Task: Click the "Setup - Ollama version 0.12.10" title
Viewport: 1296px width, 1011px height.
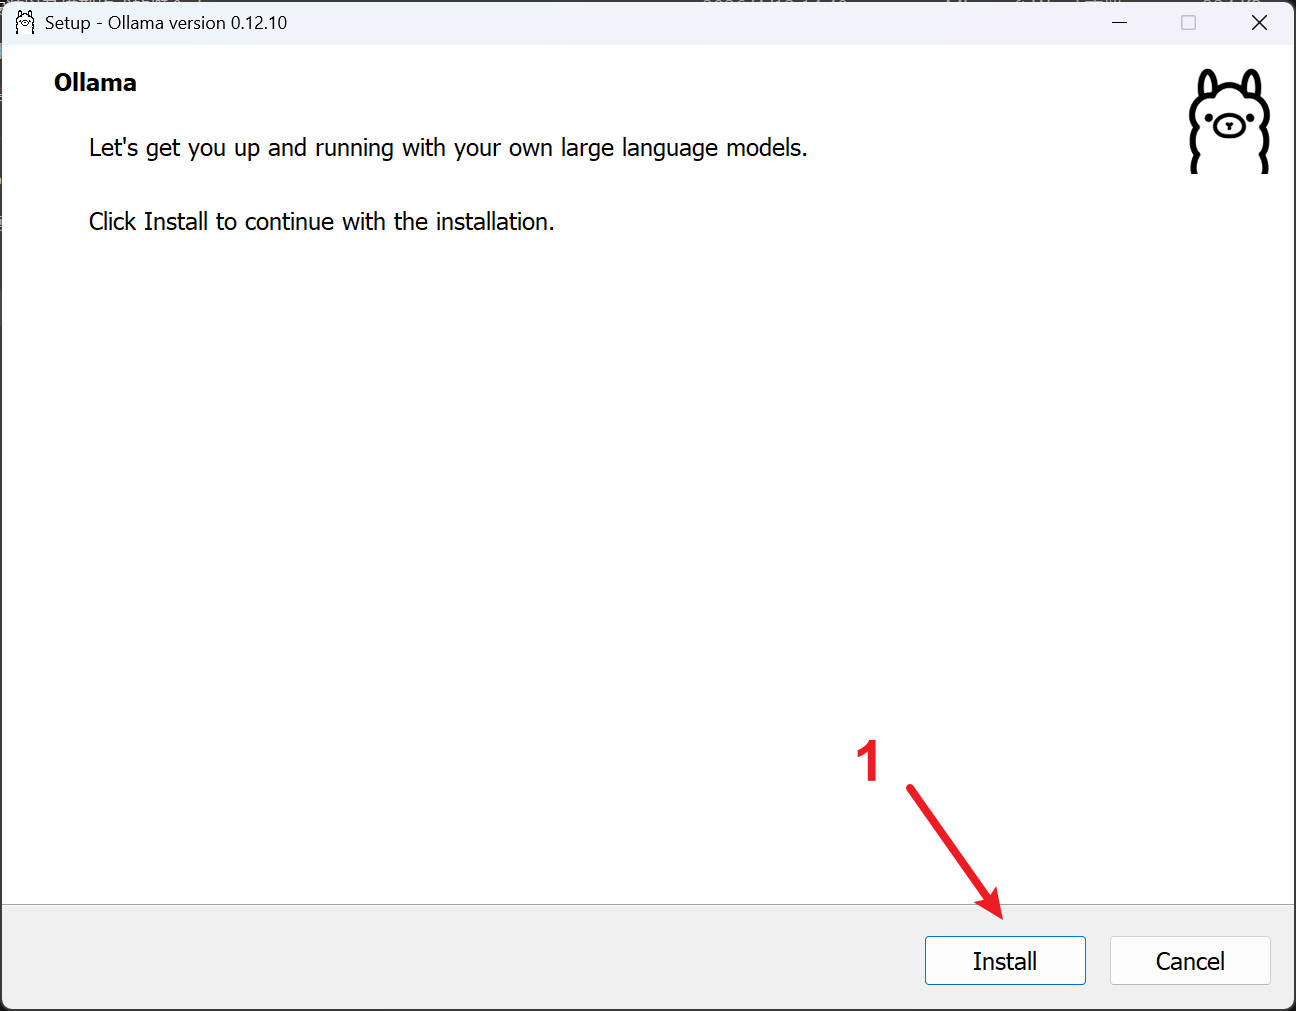Action: [166, 22]
